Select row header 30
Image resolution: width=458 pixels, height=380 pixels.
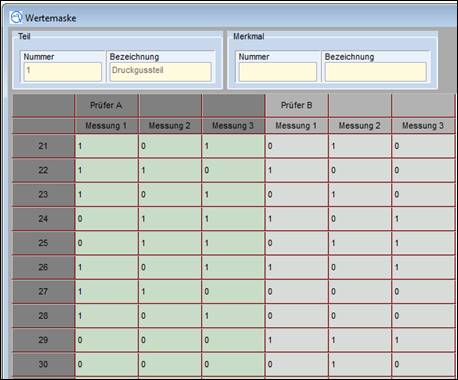click(44, 364)
